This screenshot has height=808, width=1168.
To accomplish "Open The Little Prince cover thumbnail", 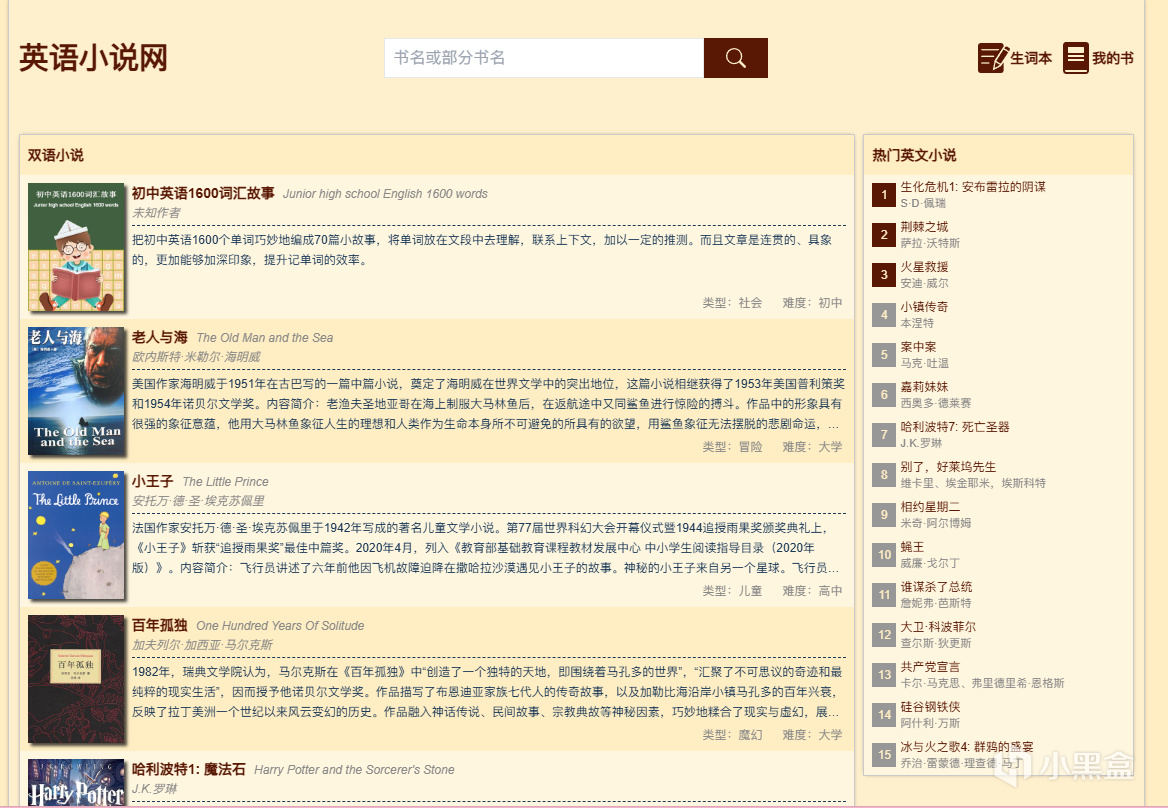I will click(77, 535).
